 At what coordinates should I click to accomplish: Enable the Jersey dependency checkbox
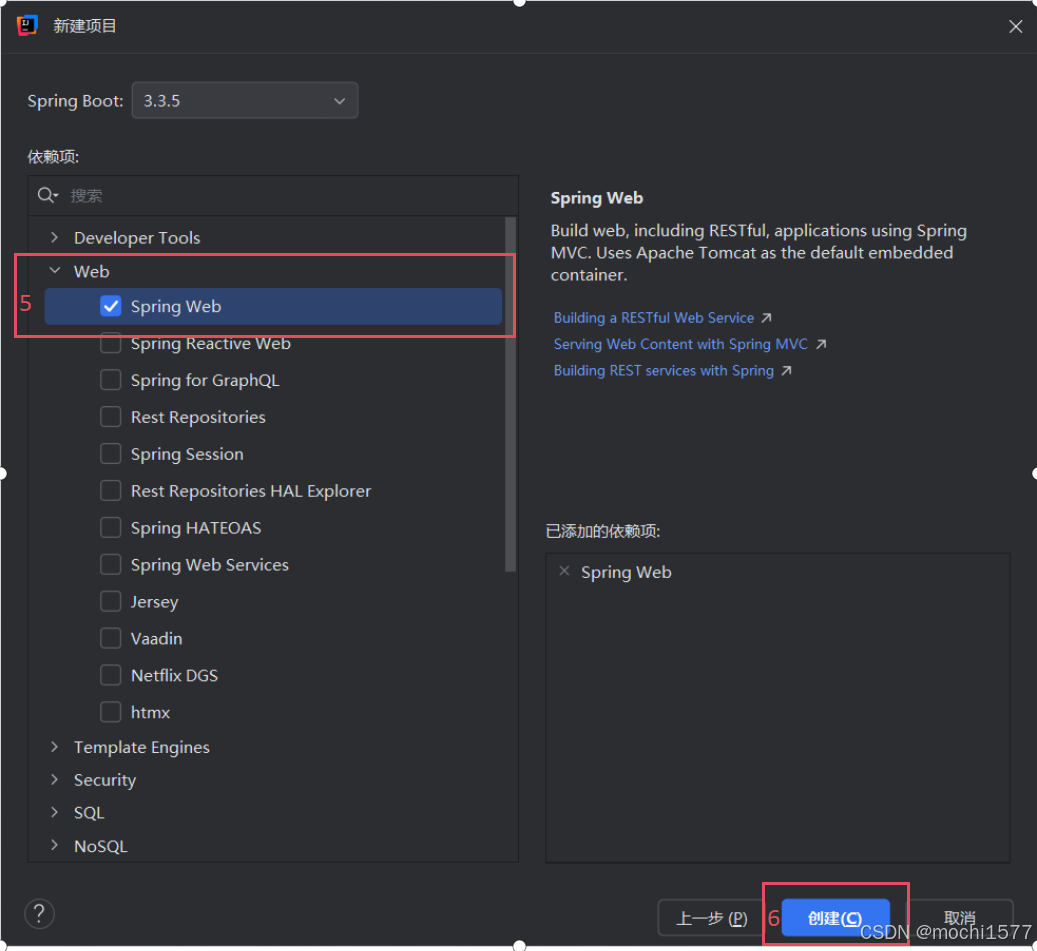point(110,602)
